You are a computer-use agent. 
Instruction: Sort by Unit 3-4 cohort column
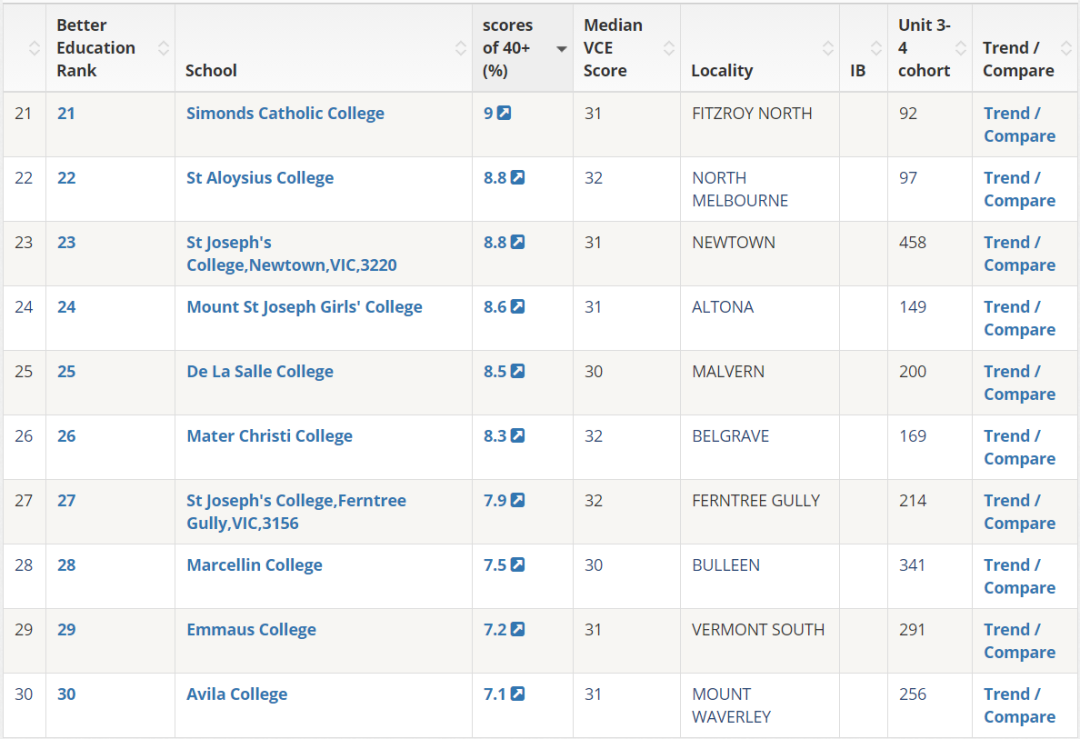[961, 48]
